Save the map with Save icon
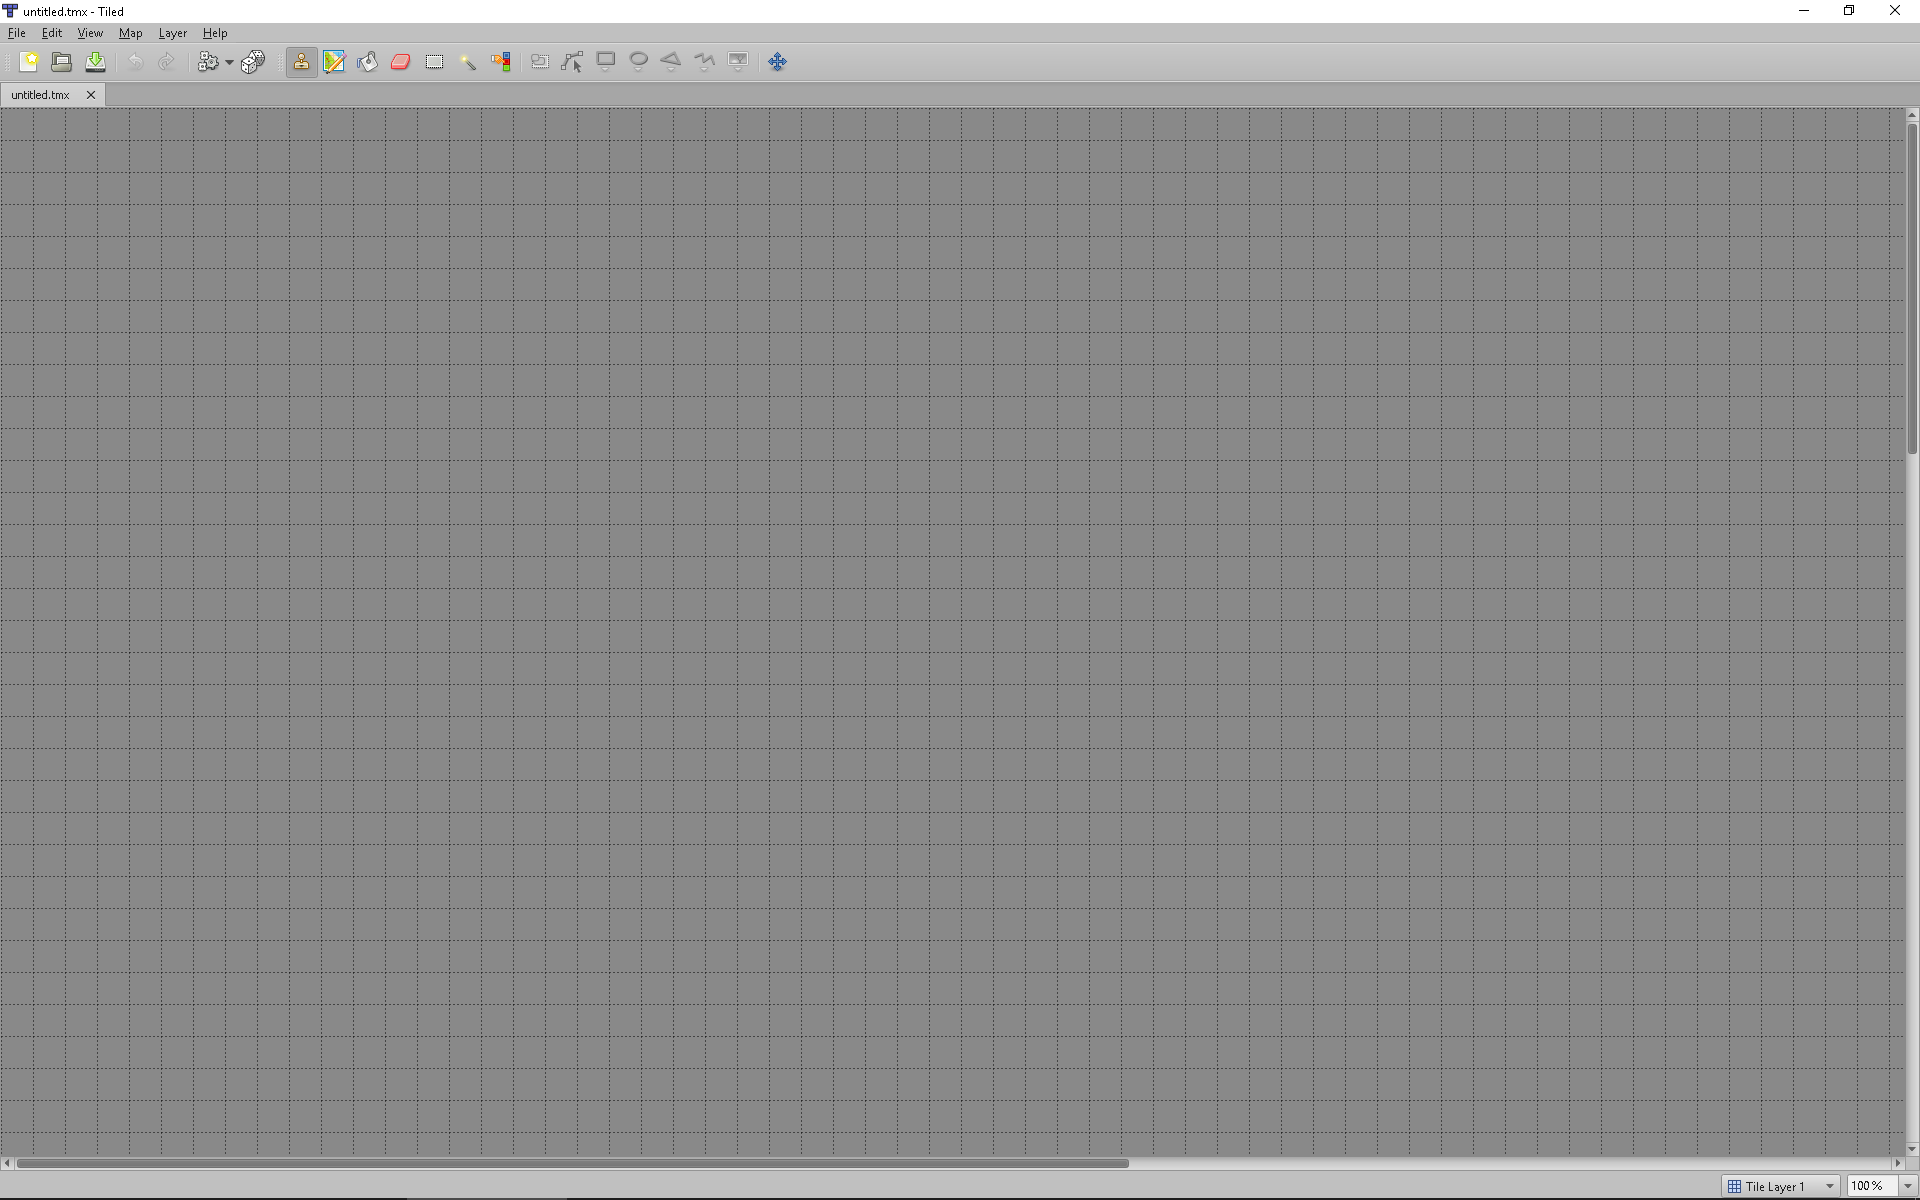1920x1200 pixels. click(95, 62)
